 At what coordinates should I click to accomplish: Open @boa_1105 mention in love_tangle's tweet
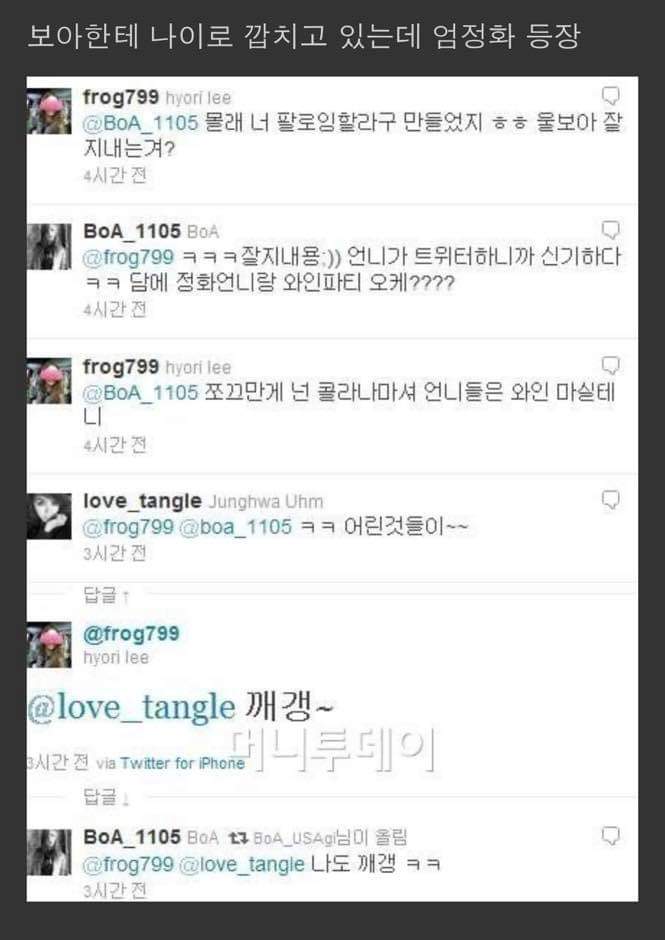click(x=236, y=527)
